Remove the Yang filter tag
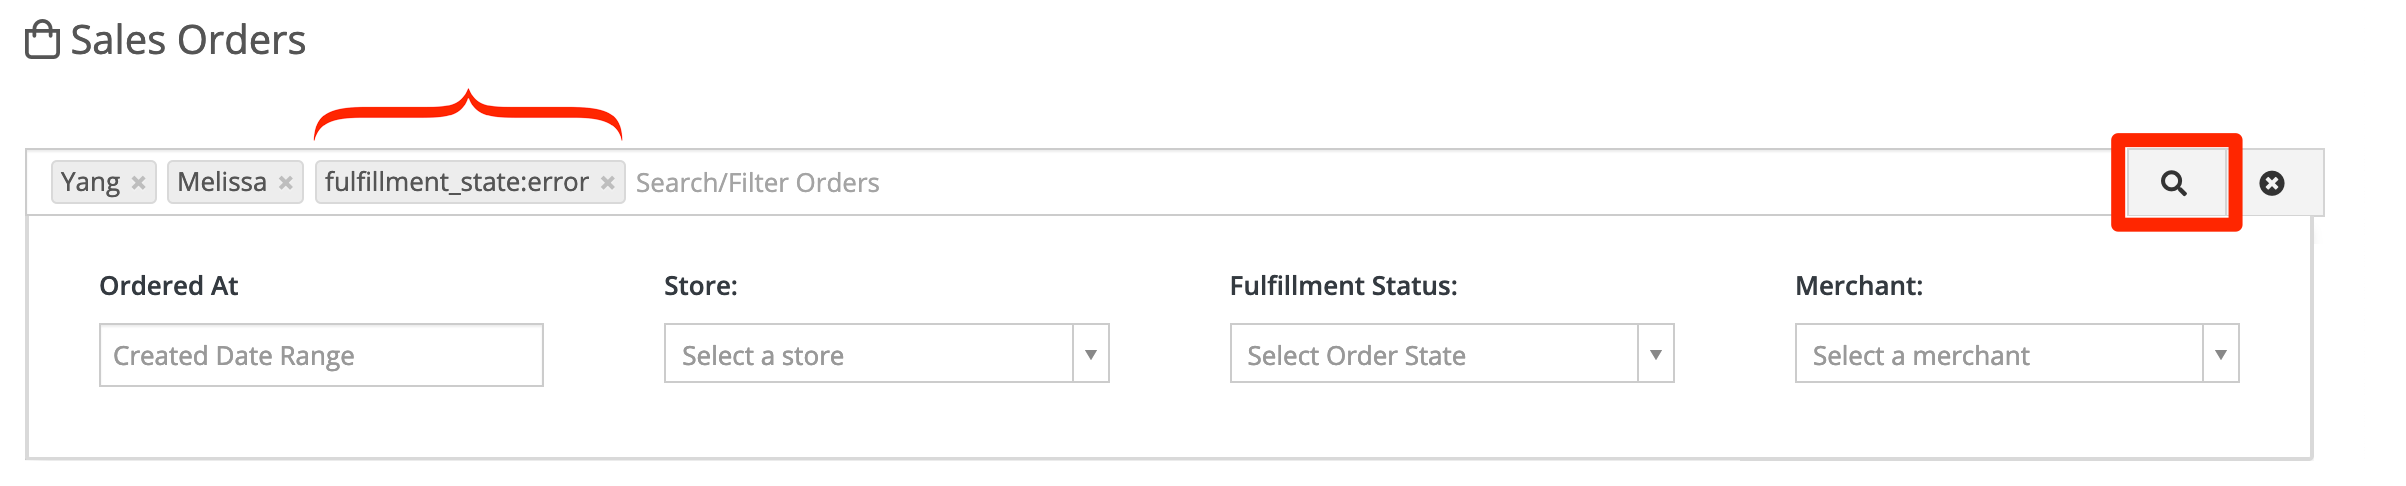Image resolution: width=2406 pixels, height=486 pixels. click(x=139, y=183)
